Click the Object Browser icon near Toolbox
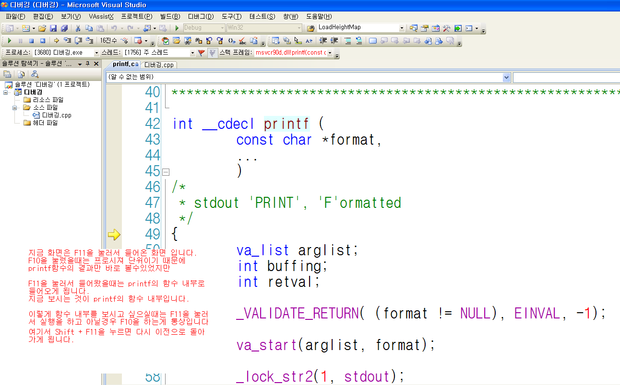The width and height of the screenshot is (620, 385). [435, 28]
